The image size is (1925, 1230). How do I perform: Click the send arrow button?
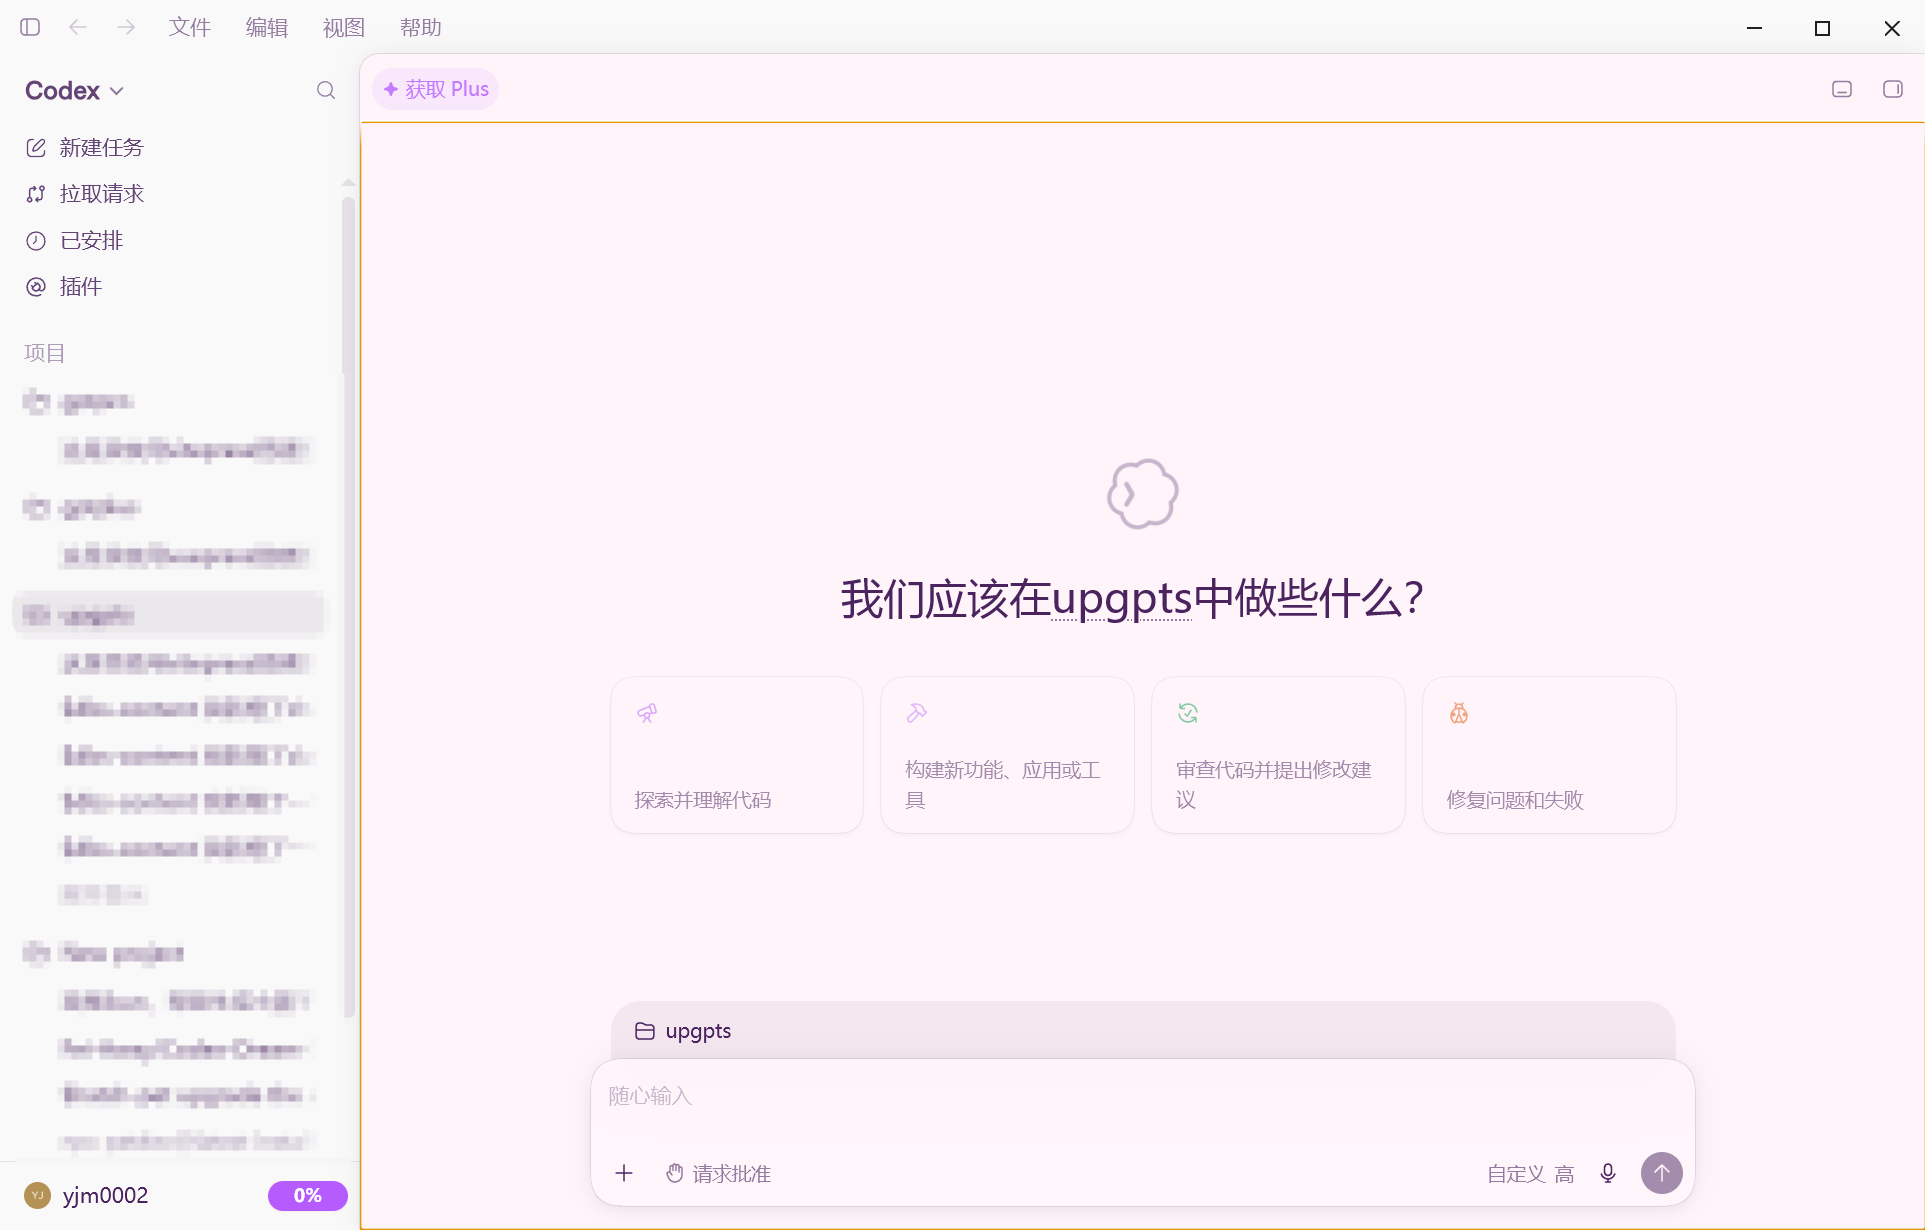1662,1173
